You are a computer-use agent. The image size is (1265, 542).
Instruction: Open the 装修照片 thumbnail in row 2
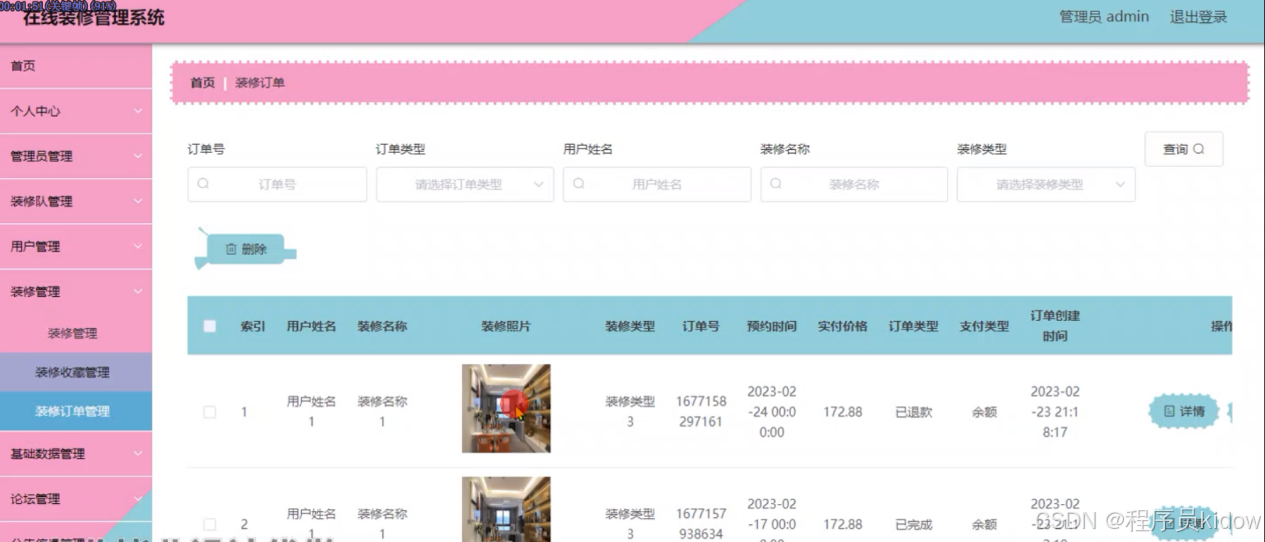pos(506,509)
